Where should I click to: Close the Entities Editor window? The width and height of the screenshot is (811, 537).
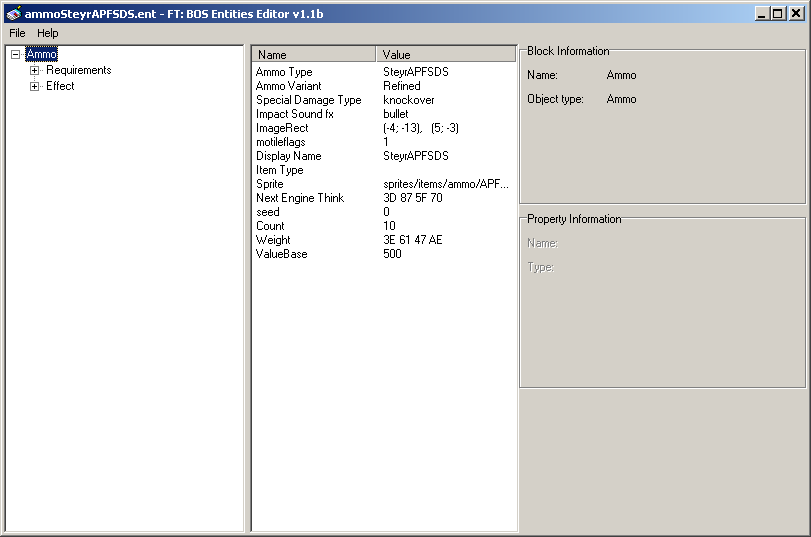click(x=796, y=13)
